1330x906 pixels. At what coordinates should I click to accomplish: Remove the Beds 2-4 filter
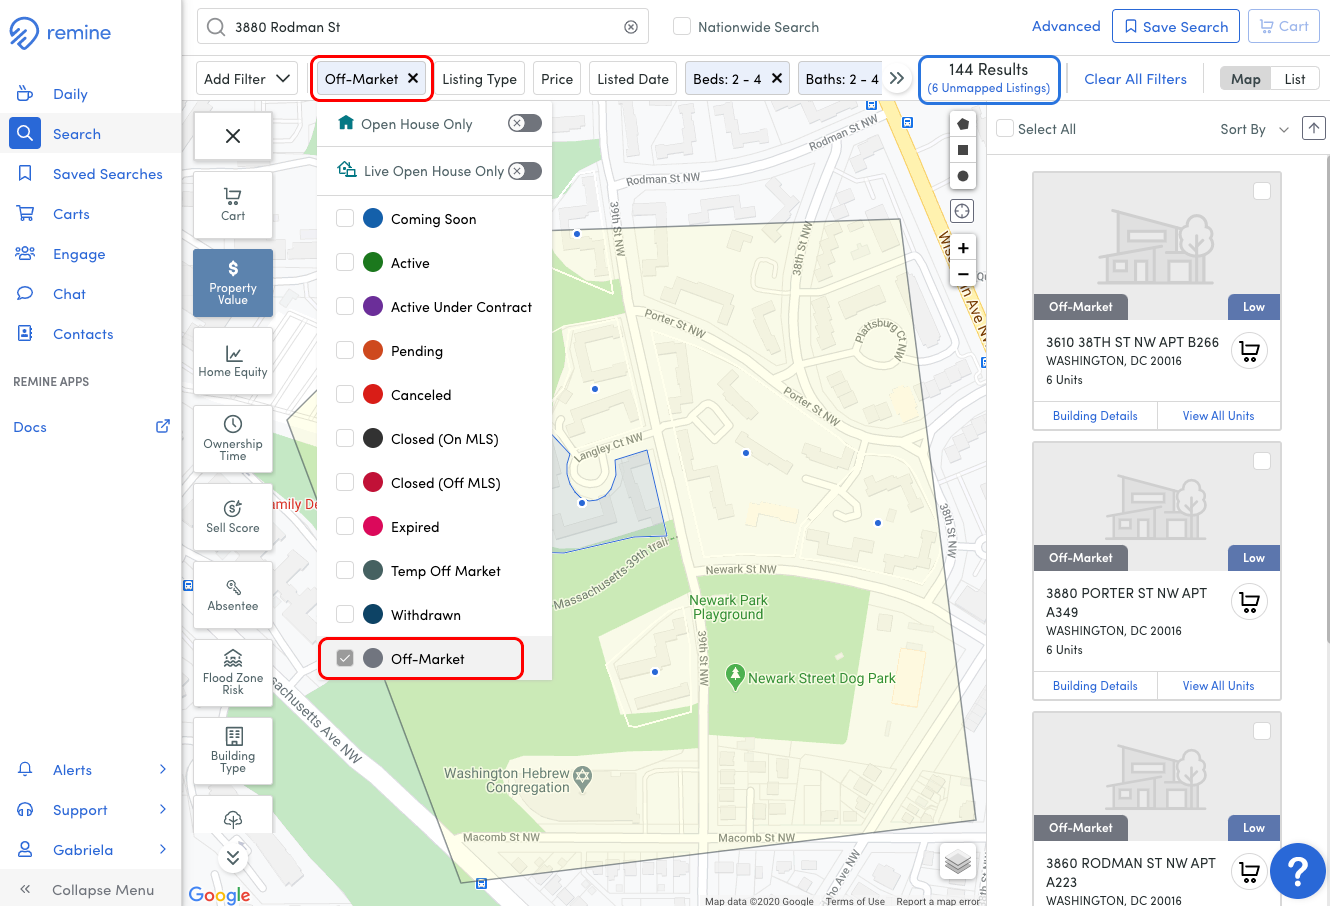(x=776, y=78)
